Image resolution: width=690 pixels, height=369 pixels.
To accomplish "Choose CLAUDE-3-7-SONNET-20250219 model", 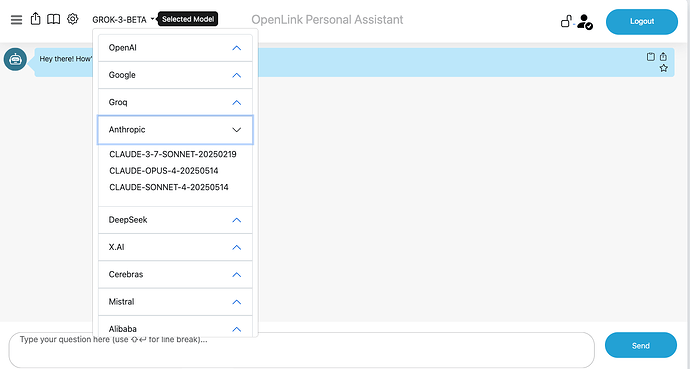I will tap(173, 154).
